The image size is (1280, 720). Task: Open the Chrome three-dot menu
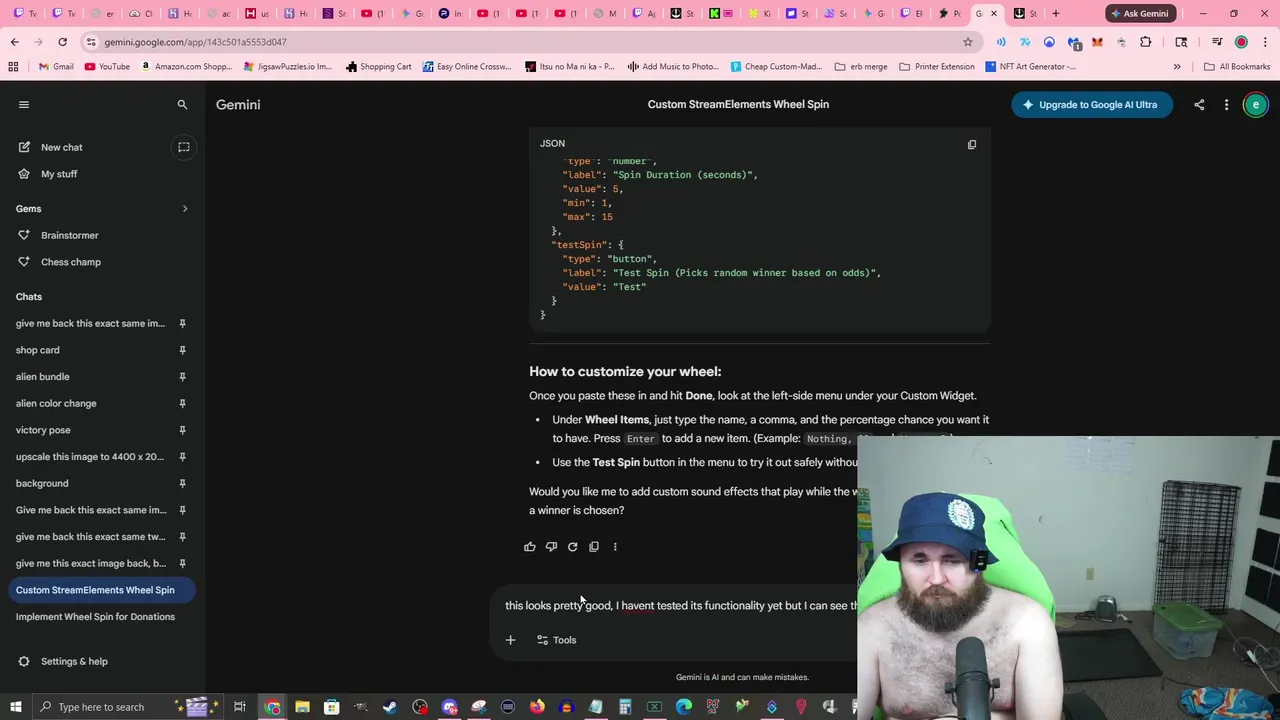pos(1264,42)
